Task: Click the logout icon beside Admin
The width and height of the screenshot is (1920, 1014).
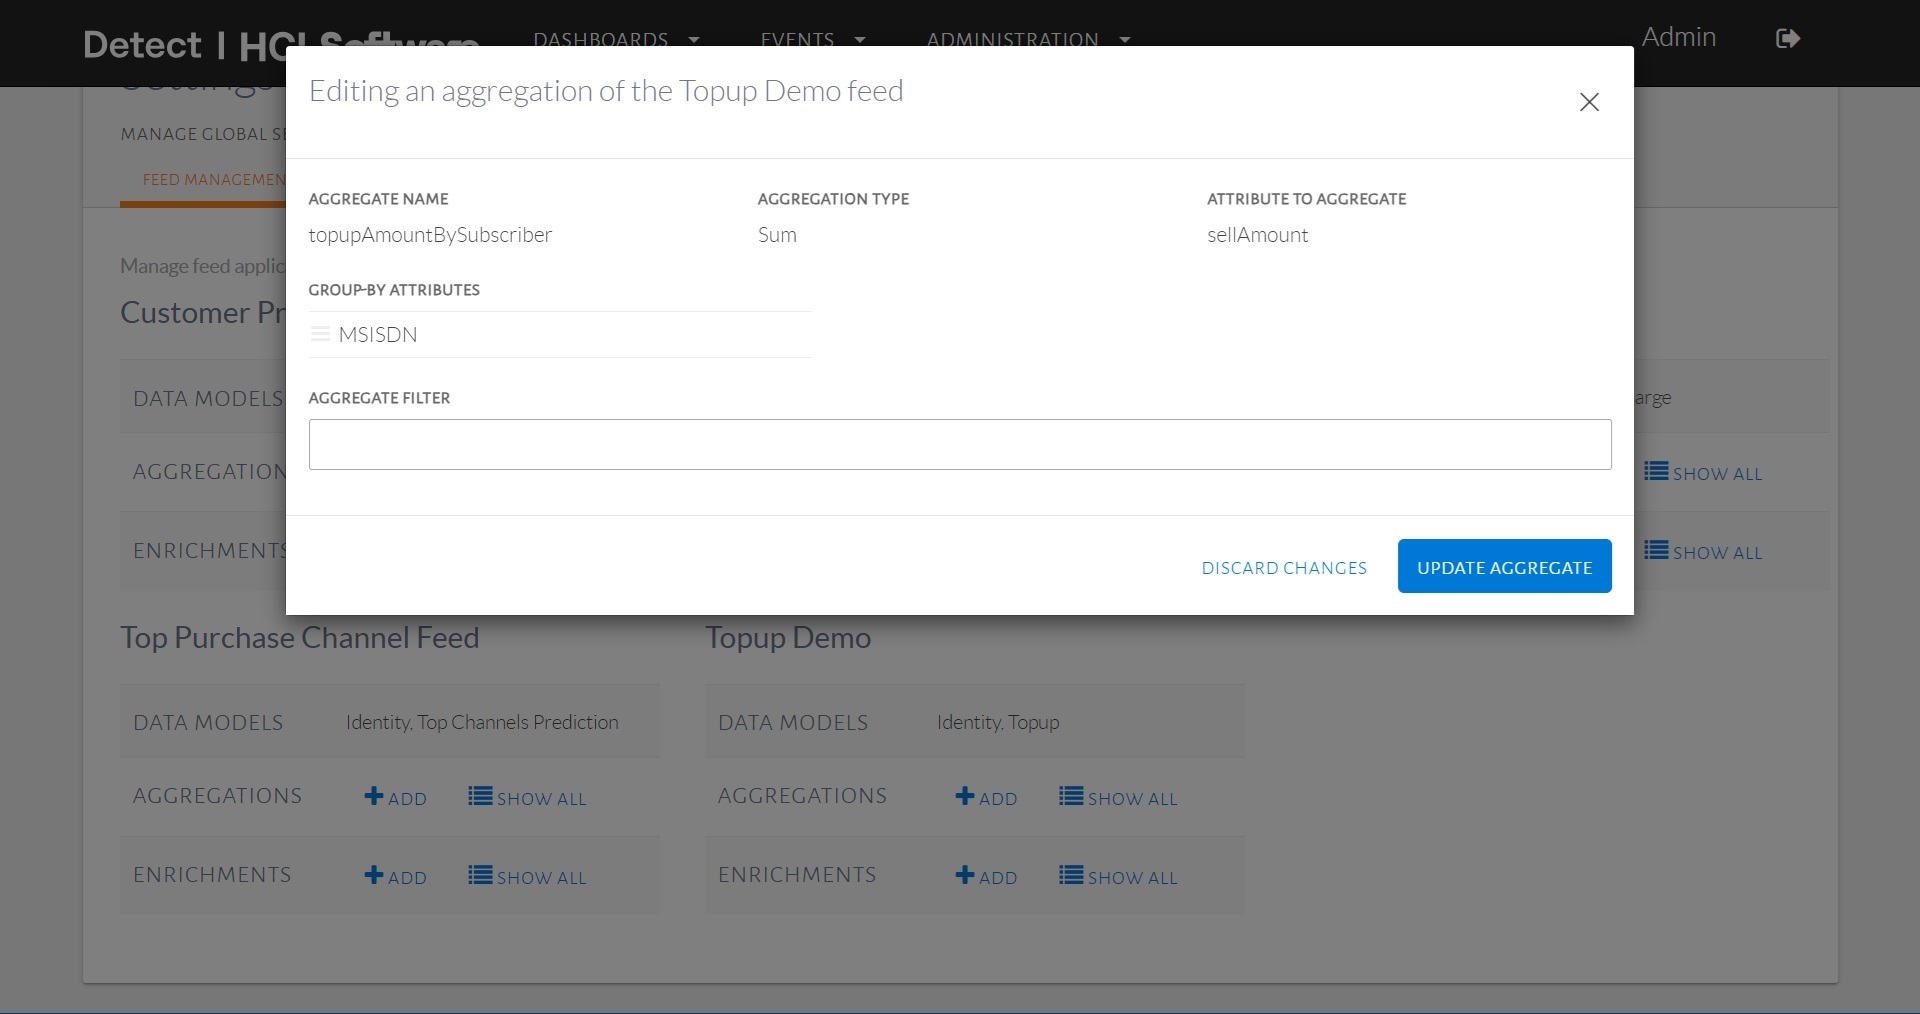Action: pyautogui.click(x=1787, y=39)
